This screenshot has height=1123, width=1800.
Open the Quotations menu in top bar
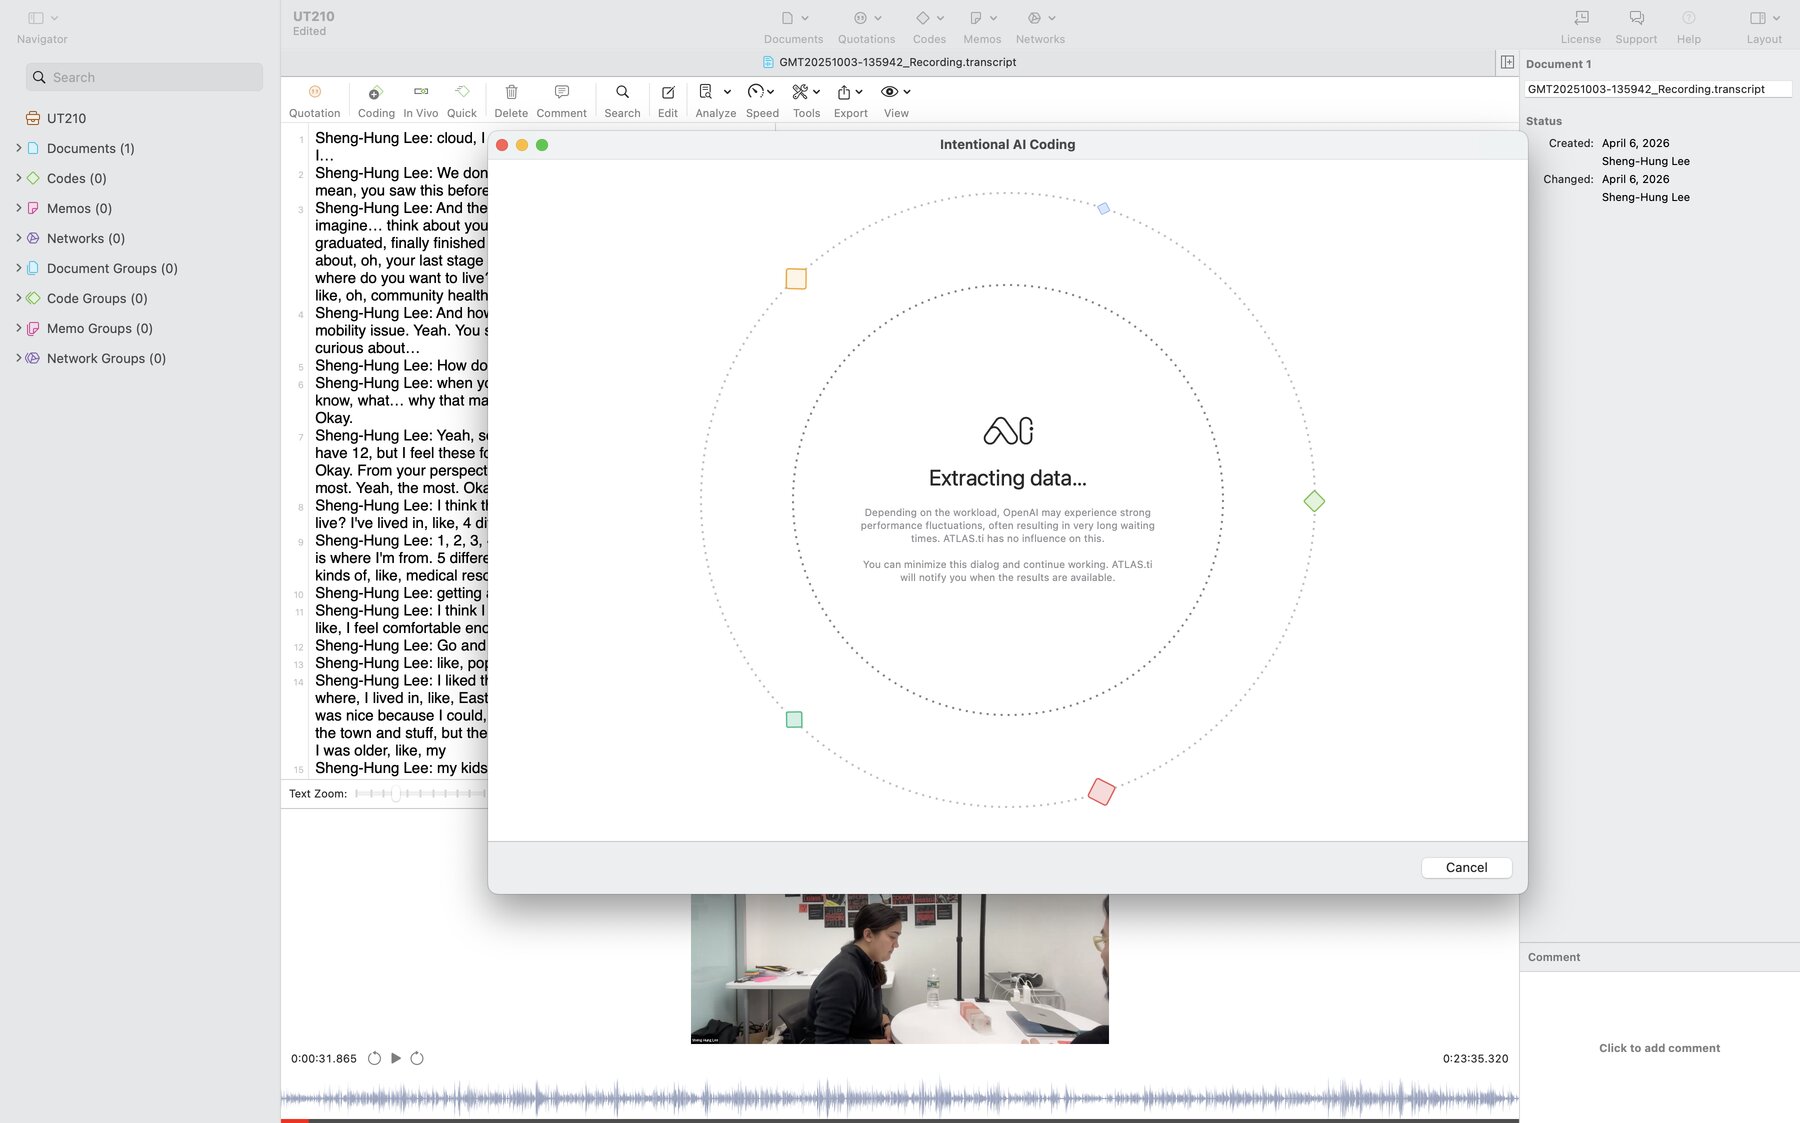coord(866,18)
